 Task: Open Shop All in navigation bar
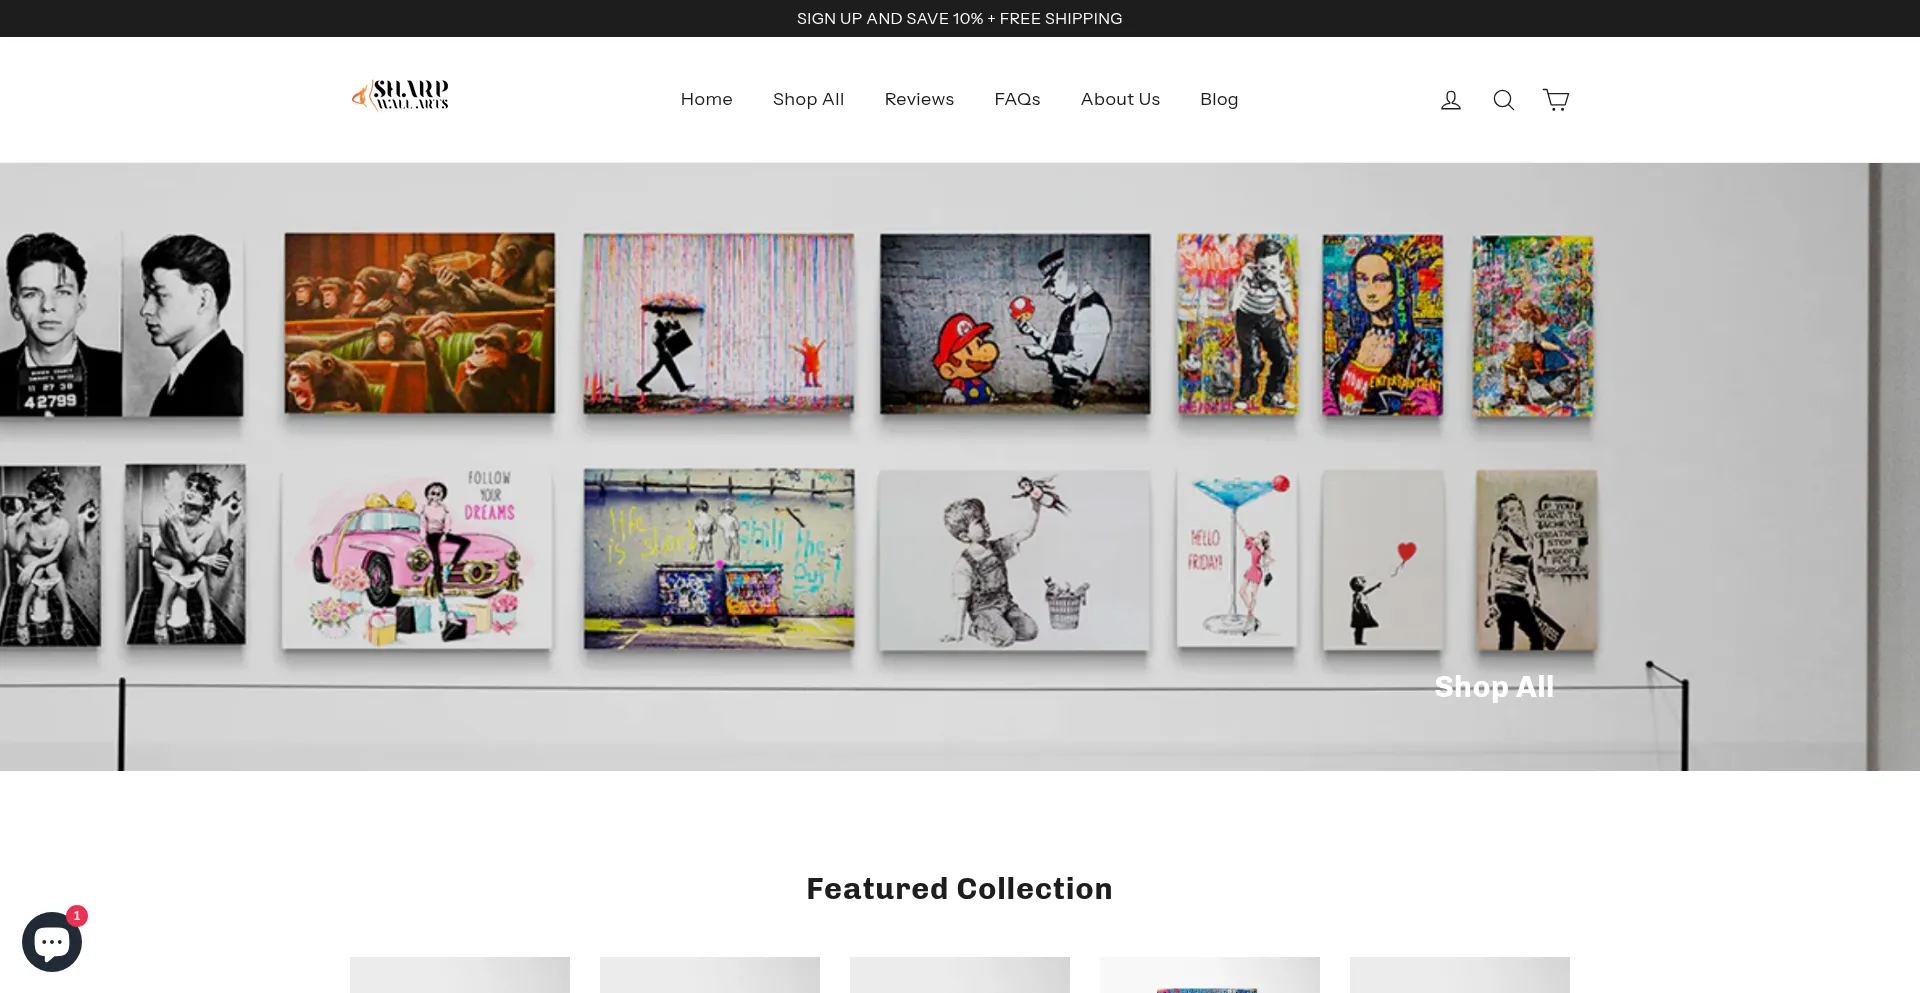808,99
